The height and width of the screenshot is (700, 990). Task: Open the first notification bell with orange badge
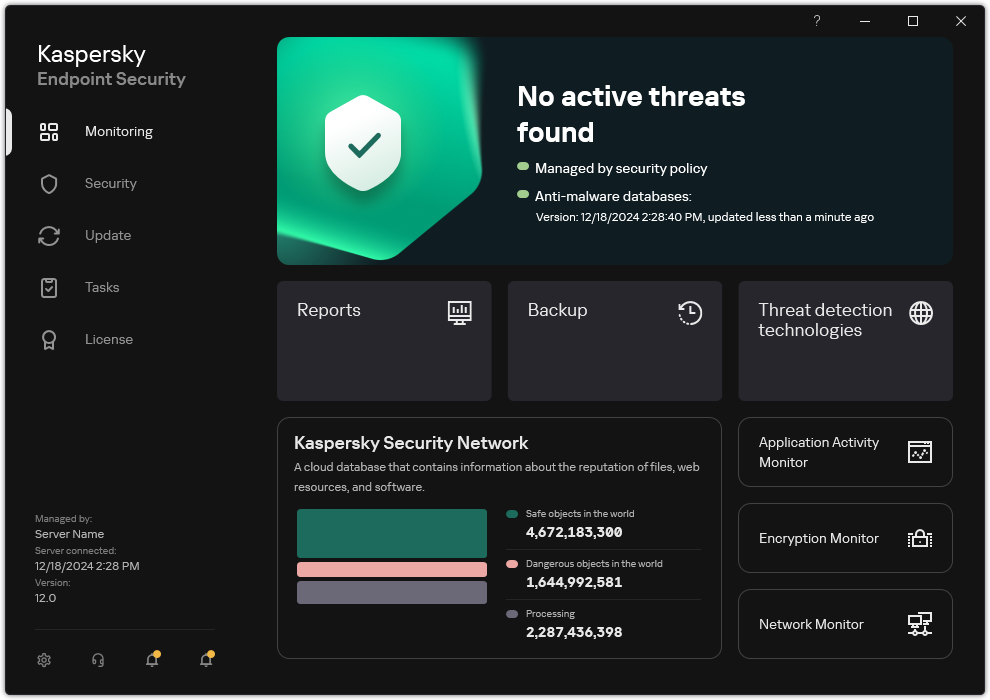point(152,660)
